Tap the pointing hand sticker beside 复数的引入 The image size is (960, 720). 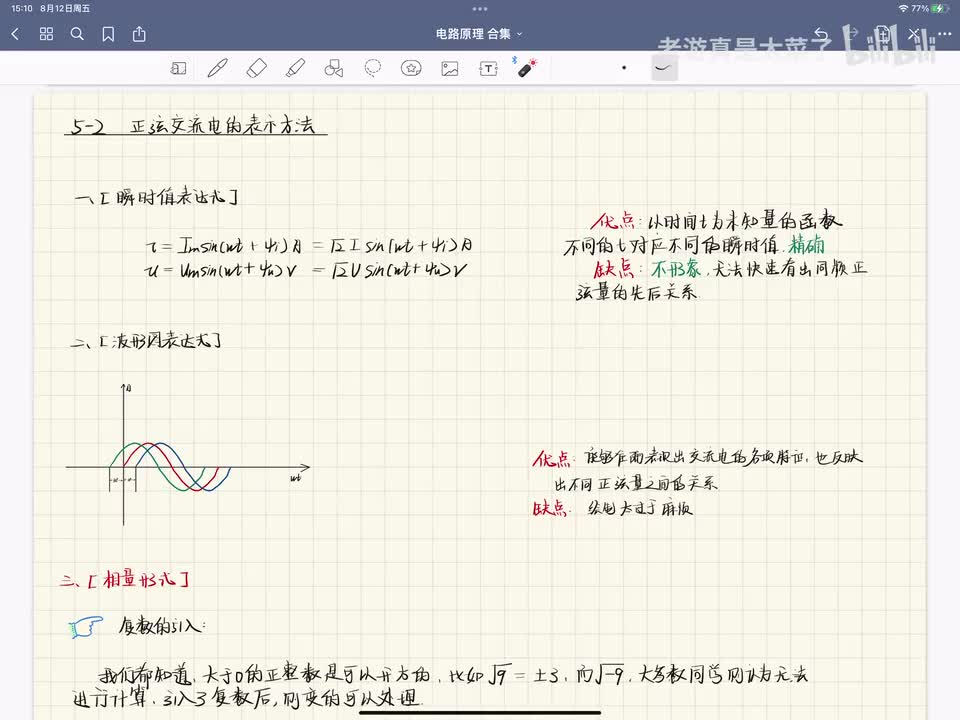[x=86, y=626]
